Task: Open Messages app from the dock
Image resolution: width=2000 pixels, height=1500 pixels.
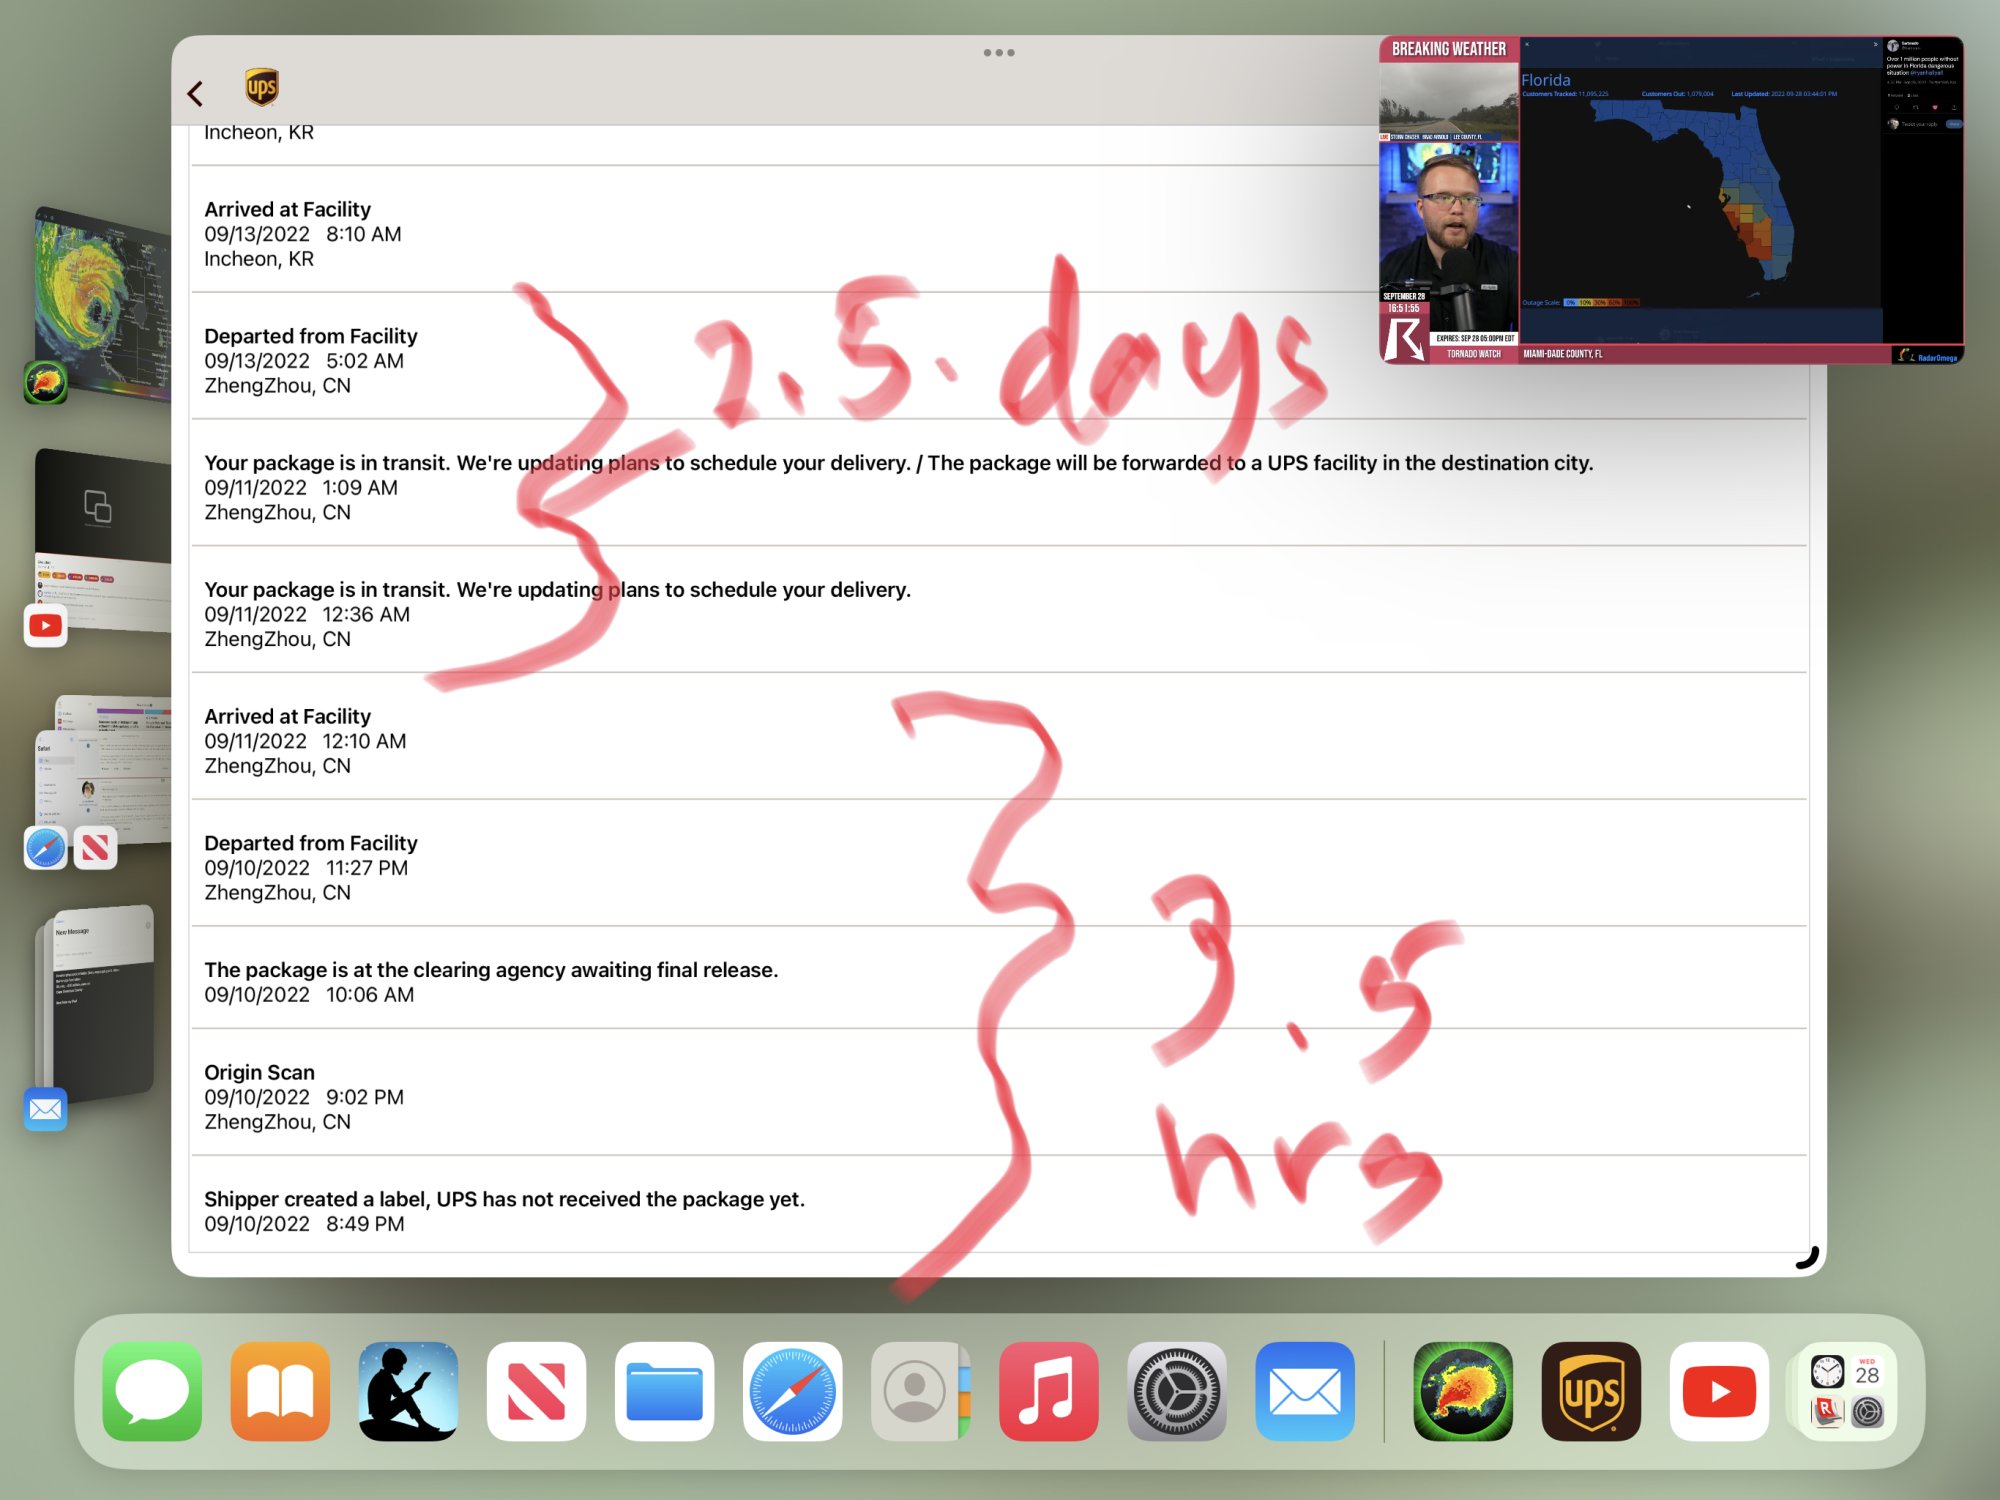Action: click(152, 1391)
